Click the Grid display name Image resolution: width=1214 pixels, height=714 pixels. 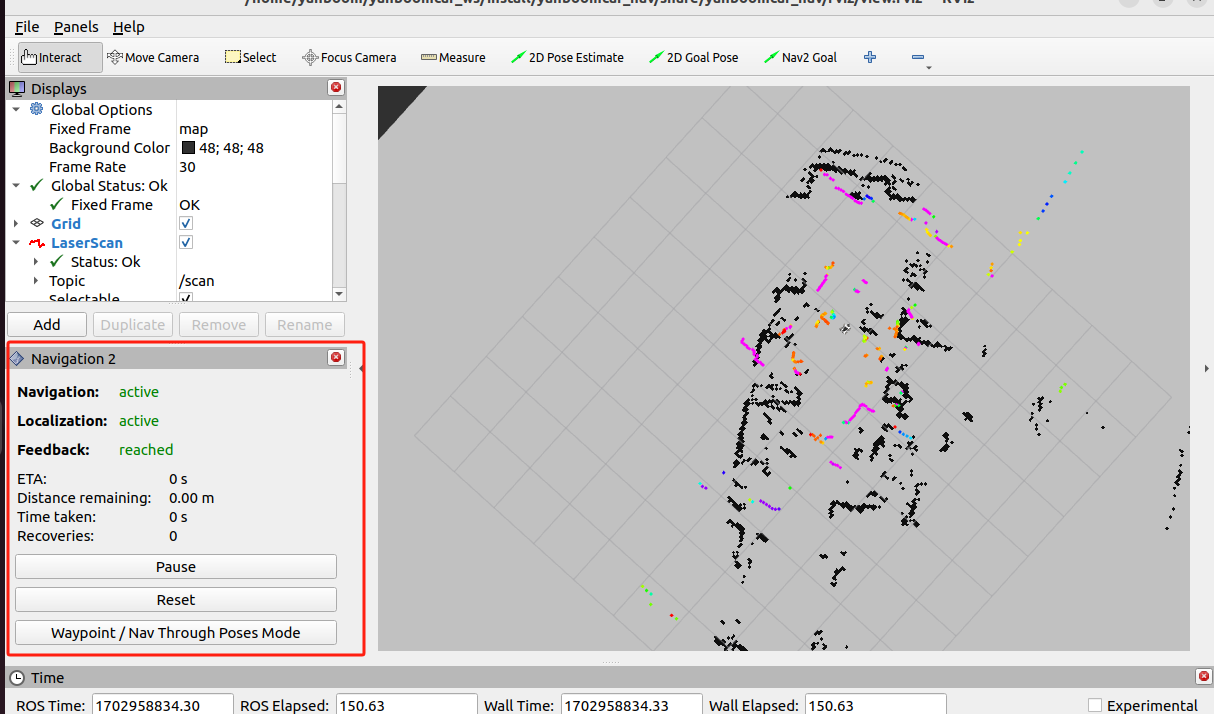66,223
